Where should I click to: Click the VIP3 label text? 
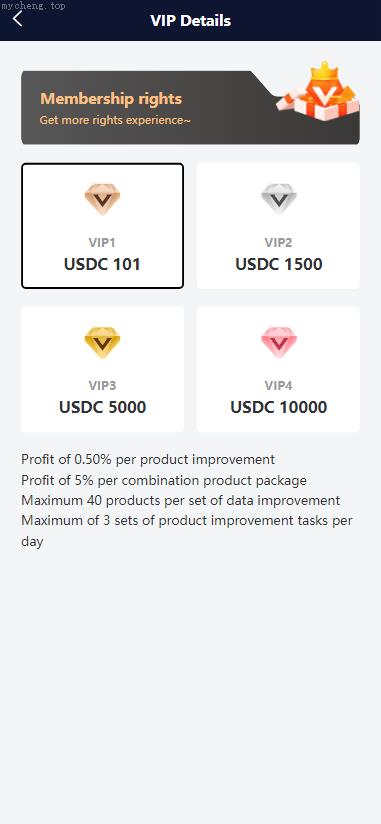click(x=102, y=386)
